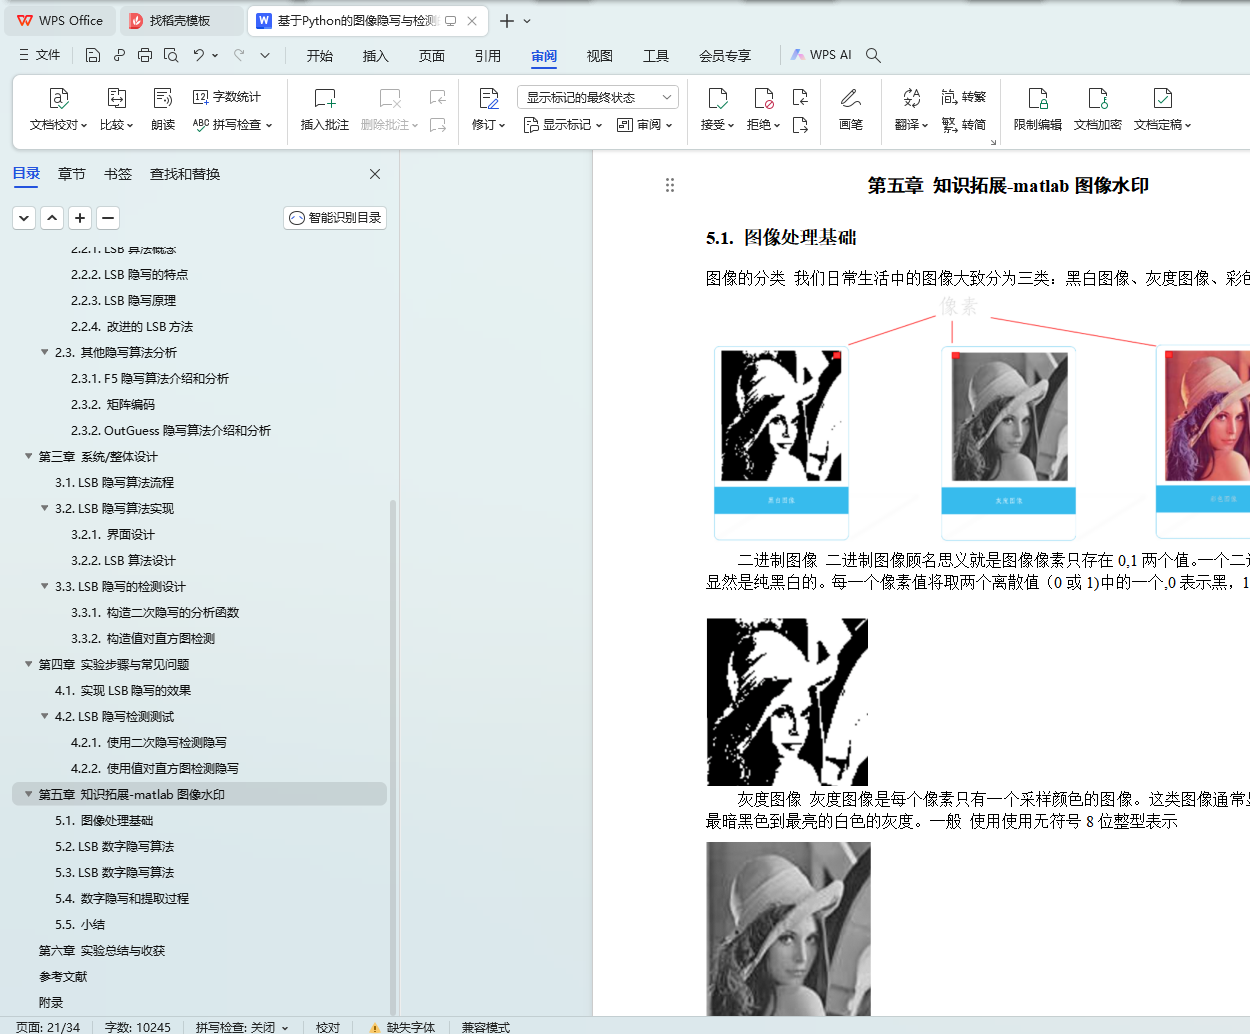Open the 显示标记 dropdown
Viewport: 1250px width, 1034px height.
click(563, 125)
